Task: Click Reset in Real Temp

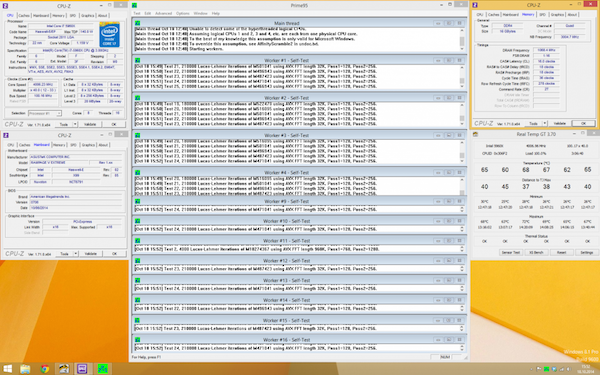Action: (561, 253)
